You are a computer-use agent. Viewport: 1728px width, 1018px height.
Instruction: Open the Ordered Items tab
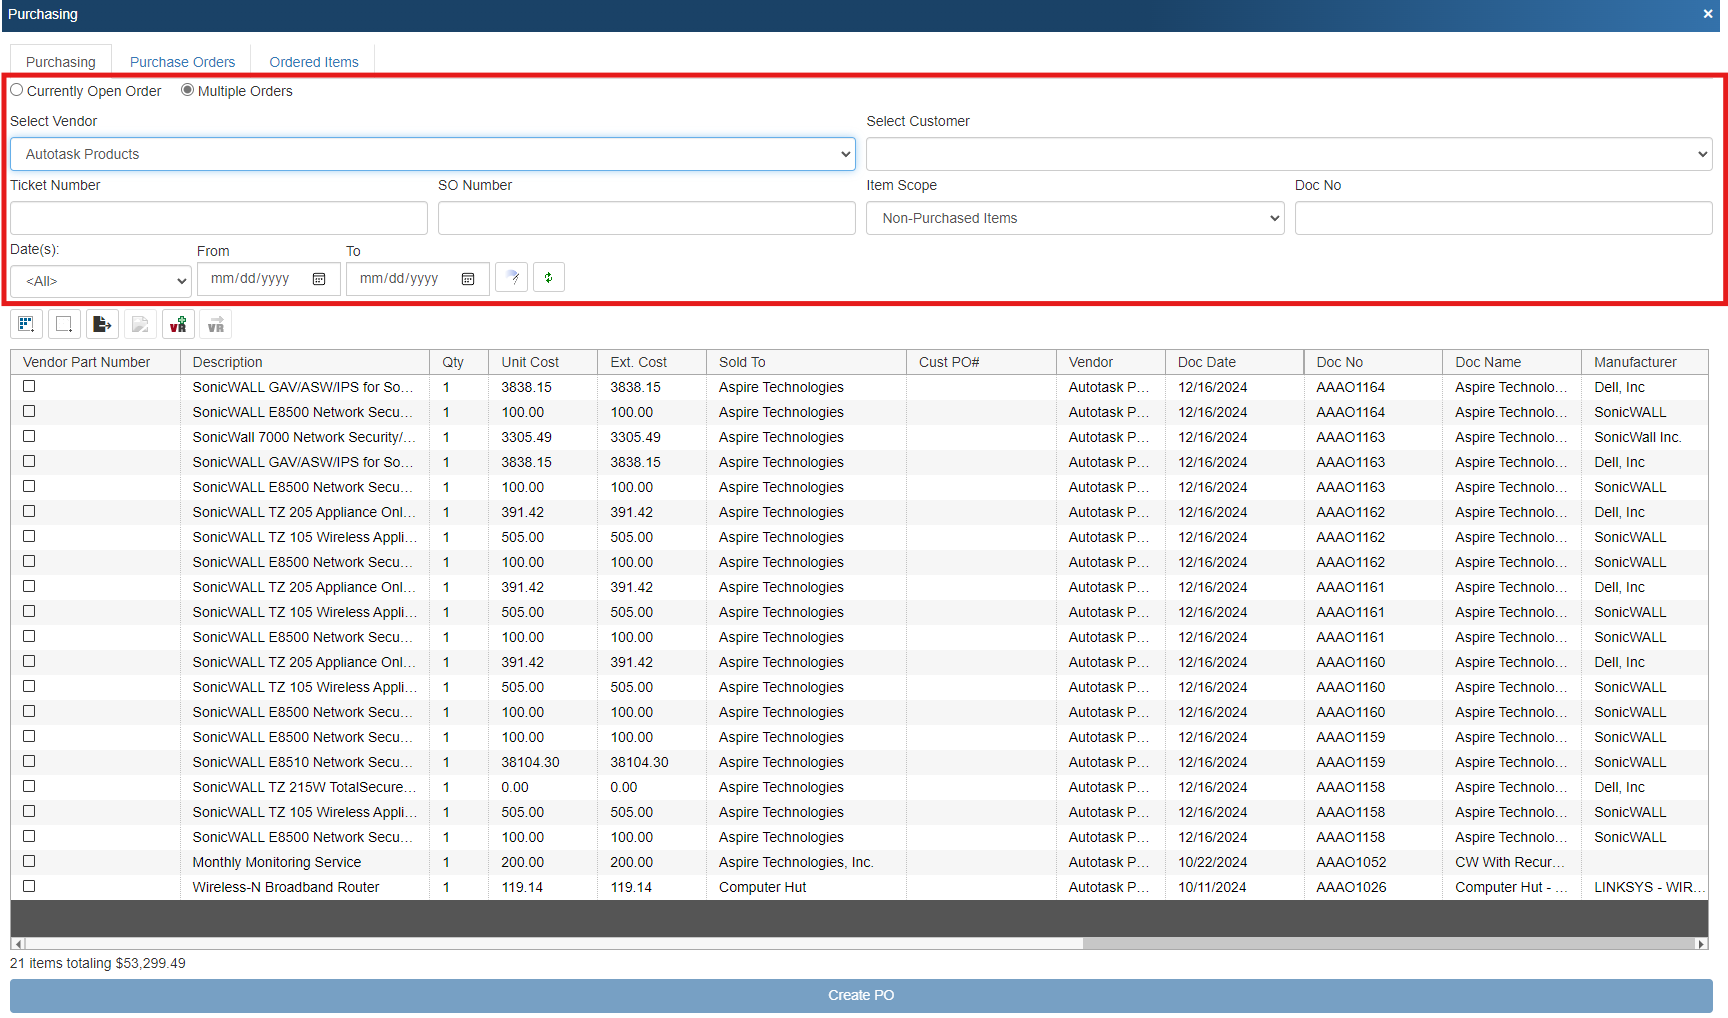click(314, 62)
